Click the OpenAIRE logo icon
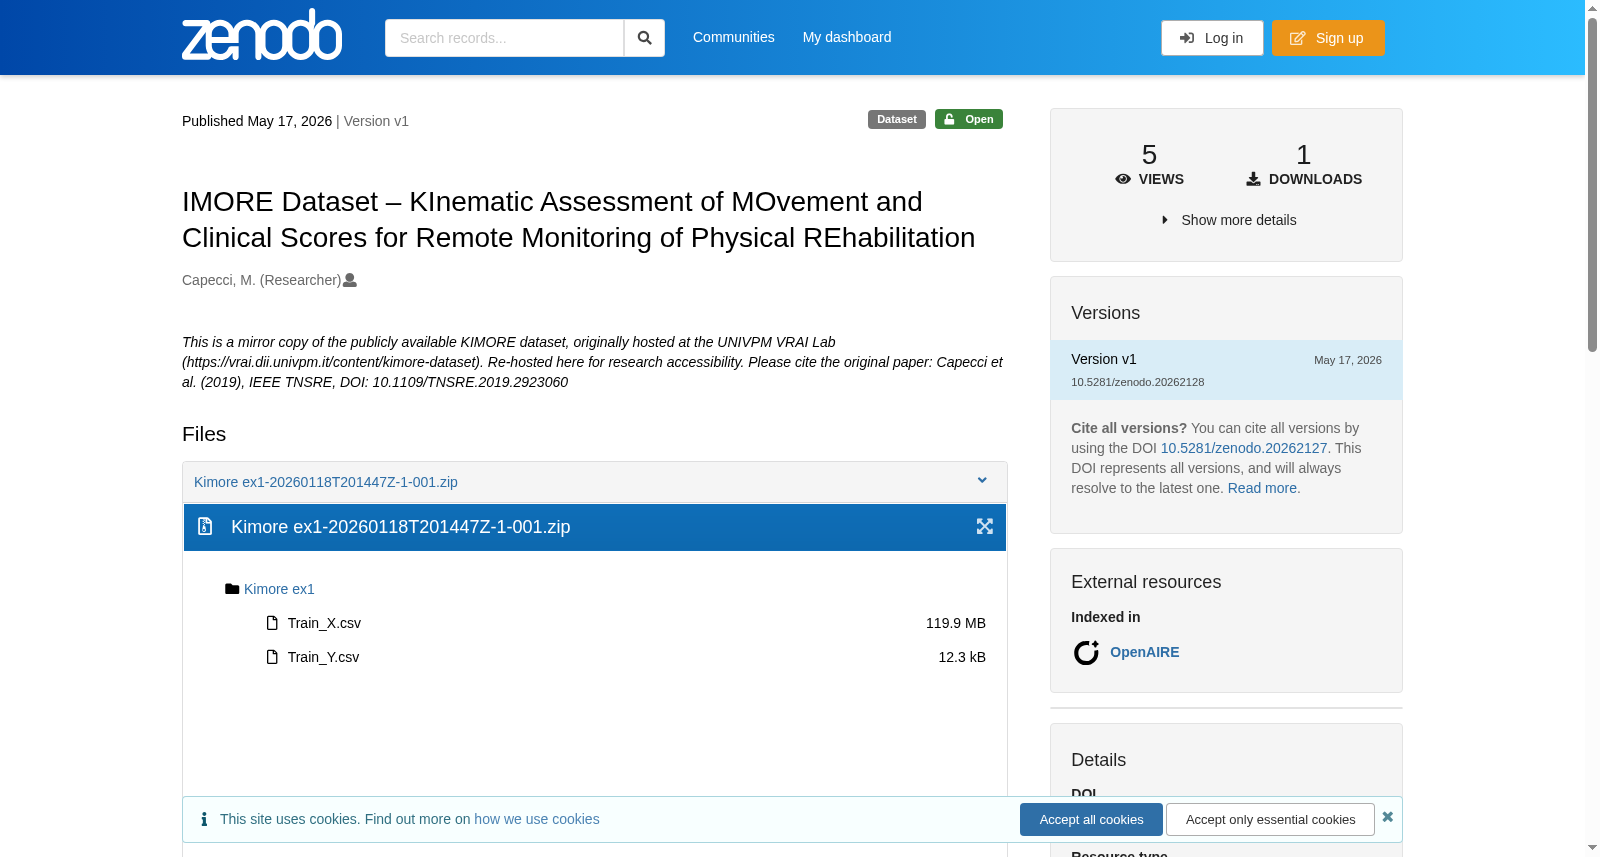Viewport: 1600px width, 857px height. (x=1086, y=653)
